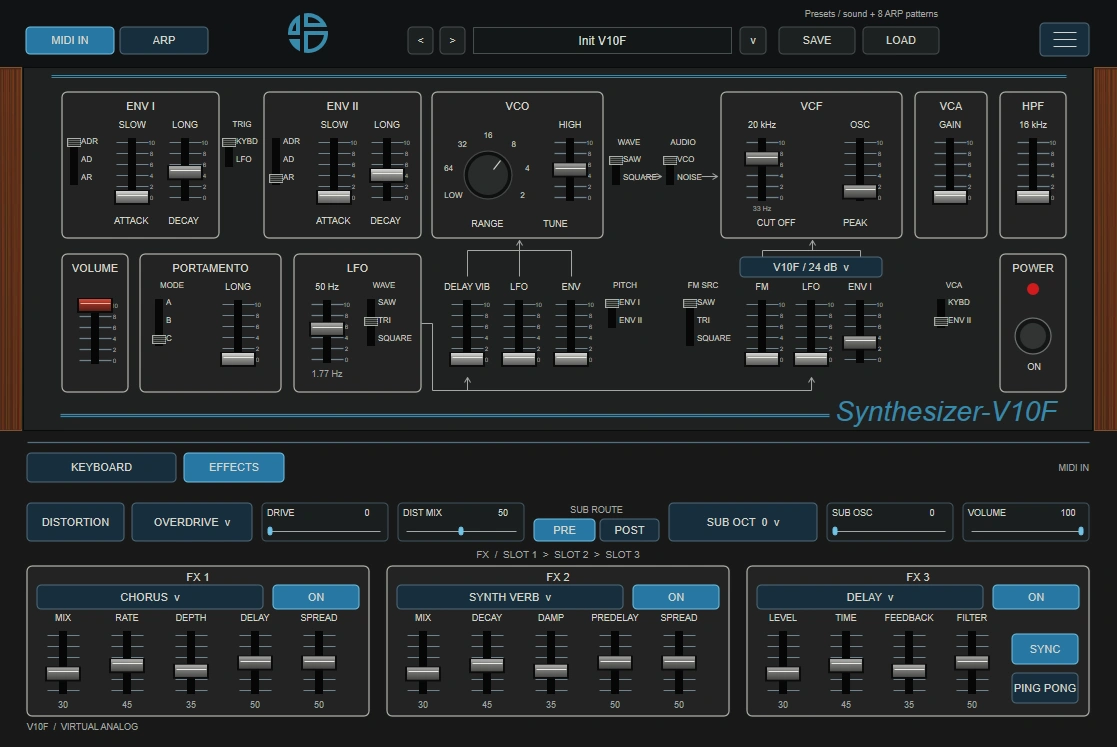
Task: Click the VCO TUNE fader
Action: (570, 169)
